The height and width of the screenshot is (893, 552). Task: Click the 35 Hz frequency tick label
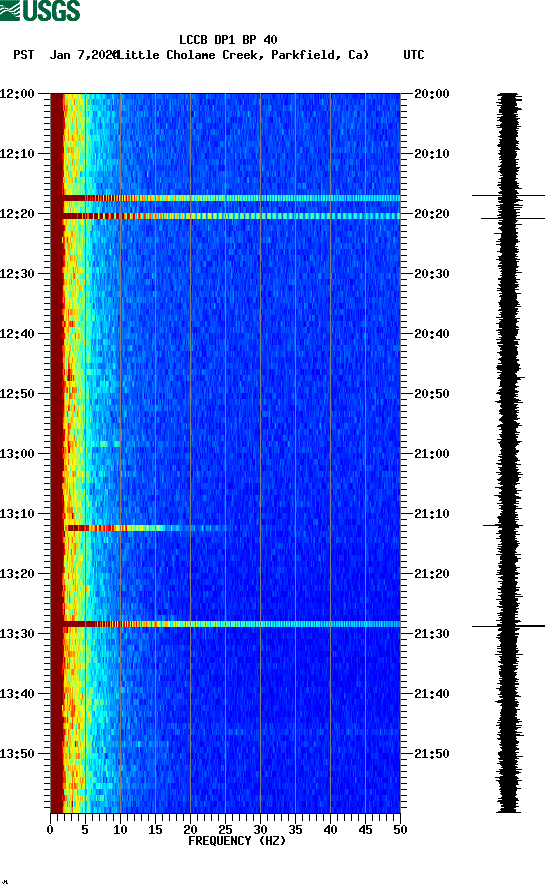[x=295, y=830]
